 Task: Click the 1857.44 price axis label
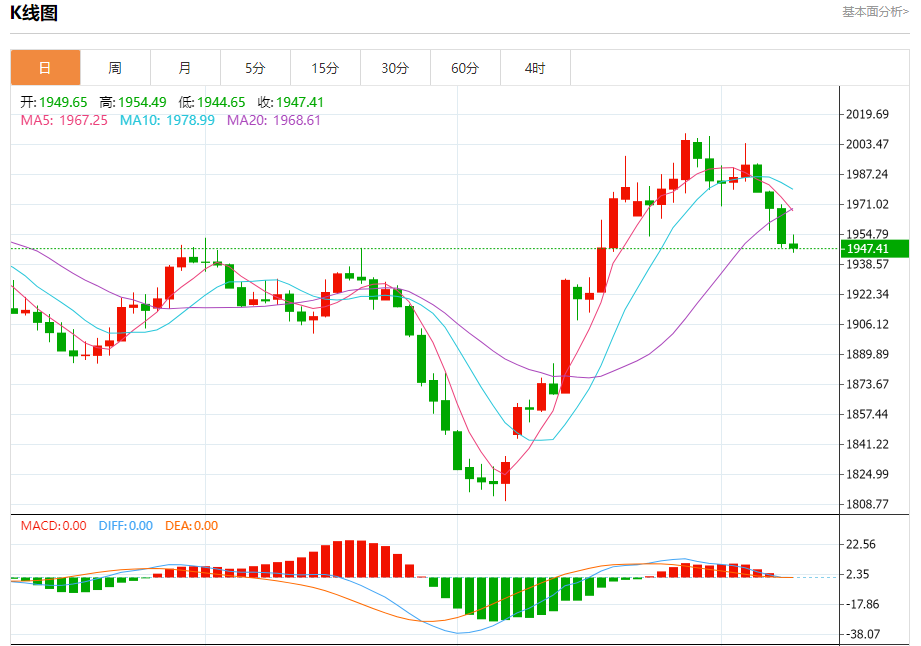[867, 414]
